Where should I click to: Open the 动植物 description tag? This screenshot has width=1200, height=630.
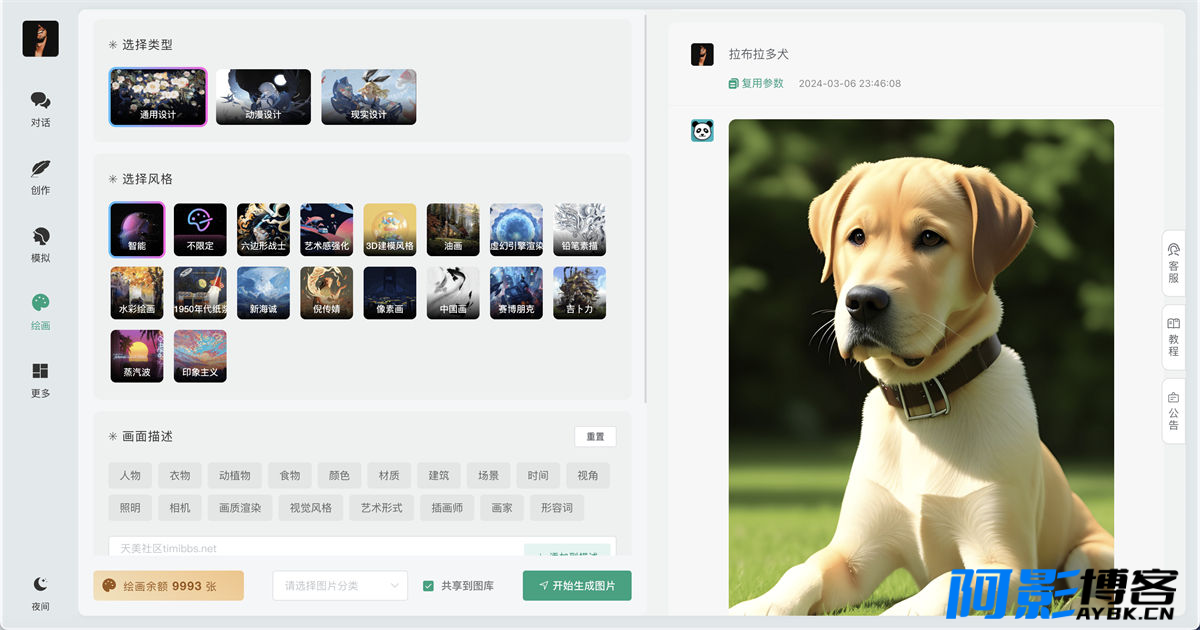[235, 476]
